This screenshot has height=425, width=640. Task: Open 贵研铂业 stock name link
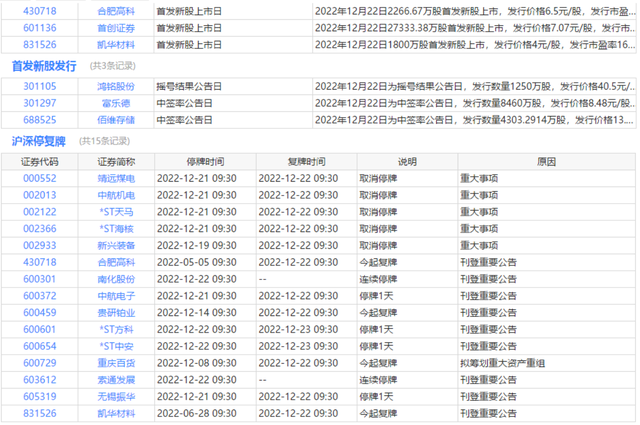116,312
